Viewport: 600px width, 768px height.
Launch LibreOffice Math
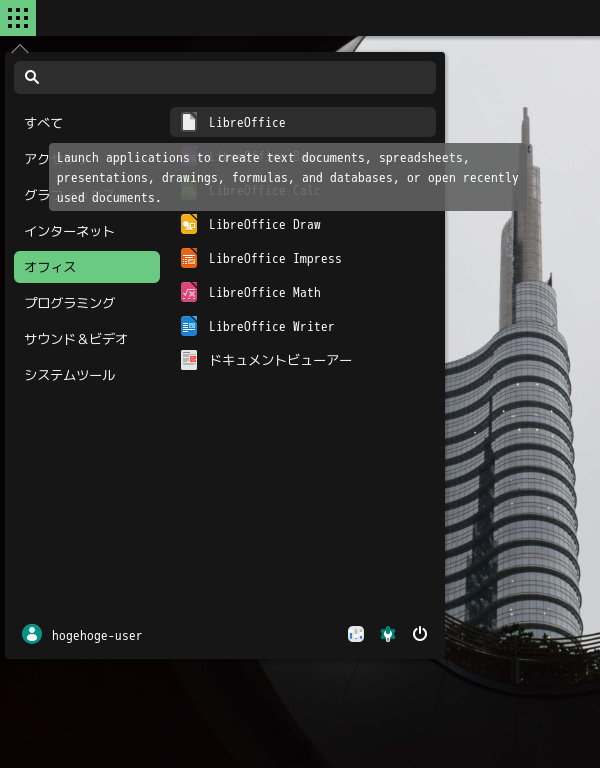coord(303,292)
